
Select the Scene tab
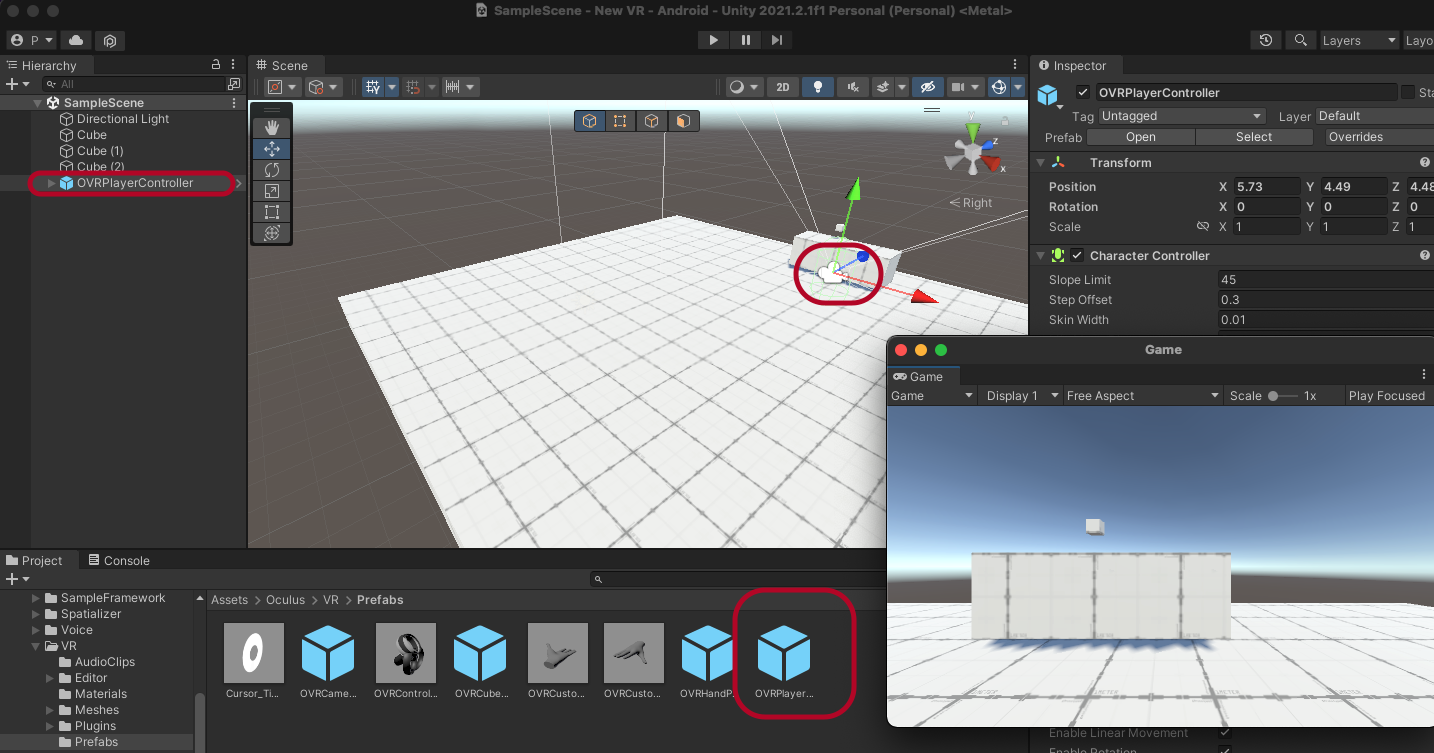282,65
